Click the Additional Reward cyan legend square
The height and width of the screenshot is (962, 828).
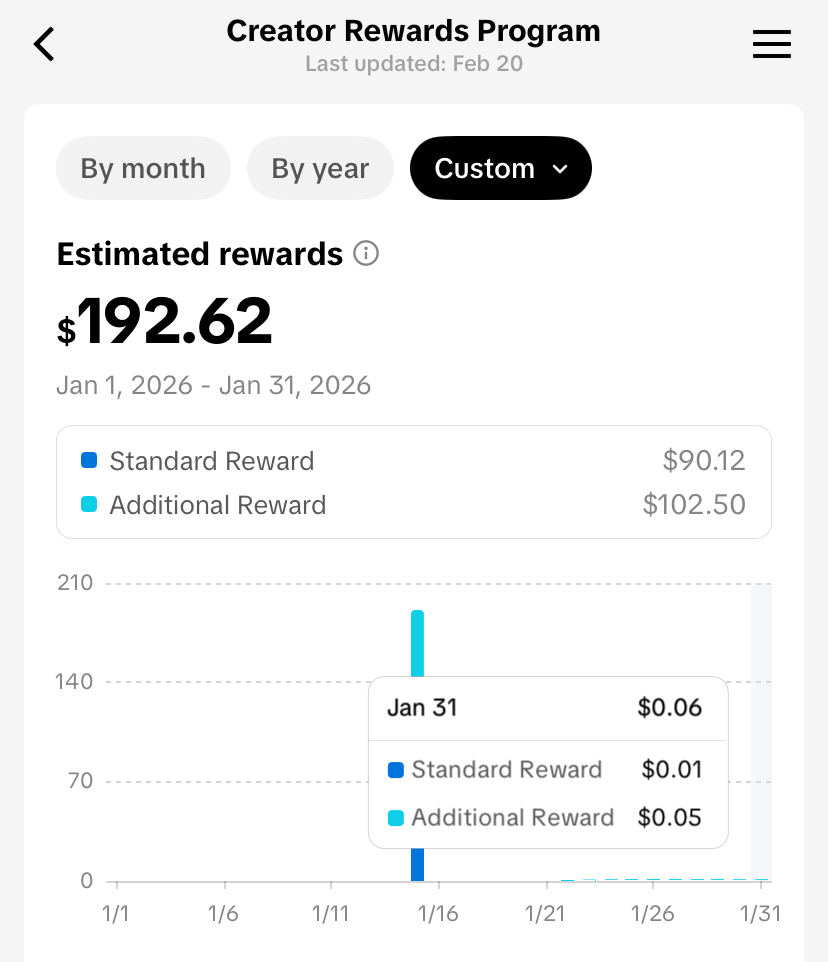89,505
